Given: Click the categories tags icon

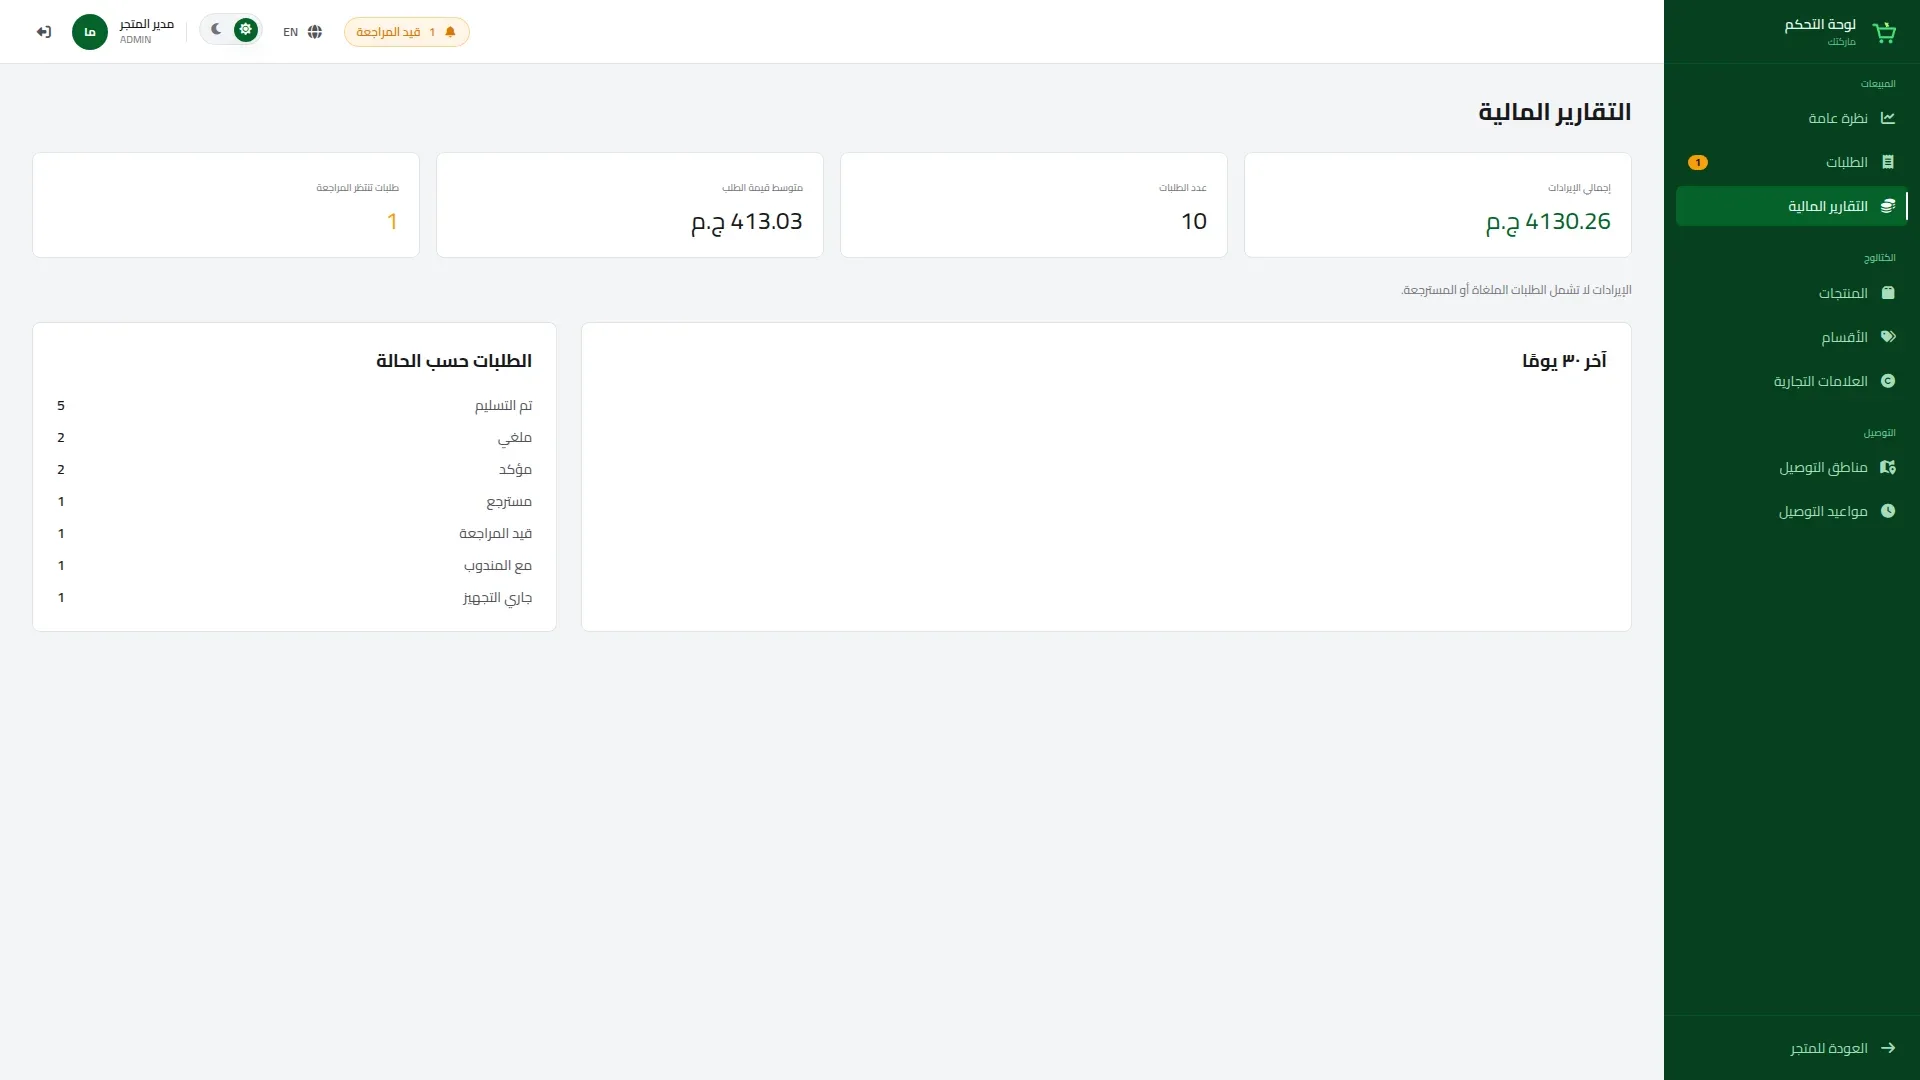Looking at the screenshot, I should pos(1888,337).
